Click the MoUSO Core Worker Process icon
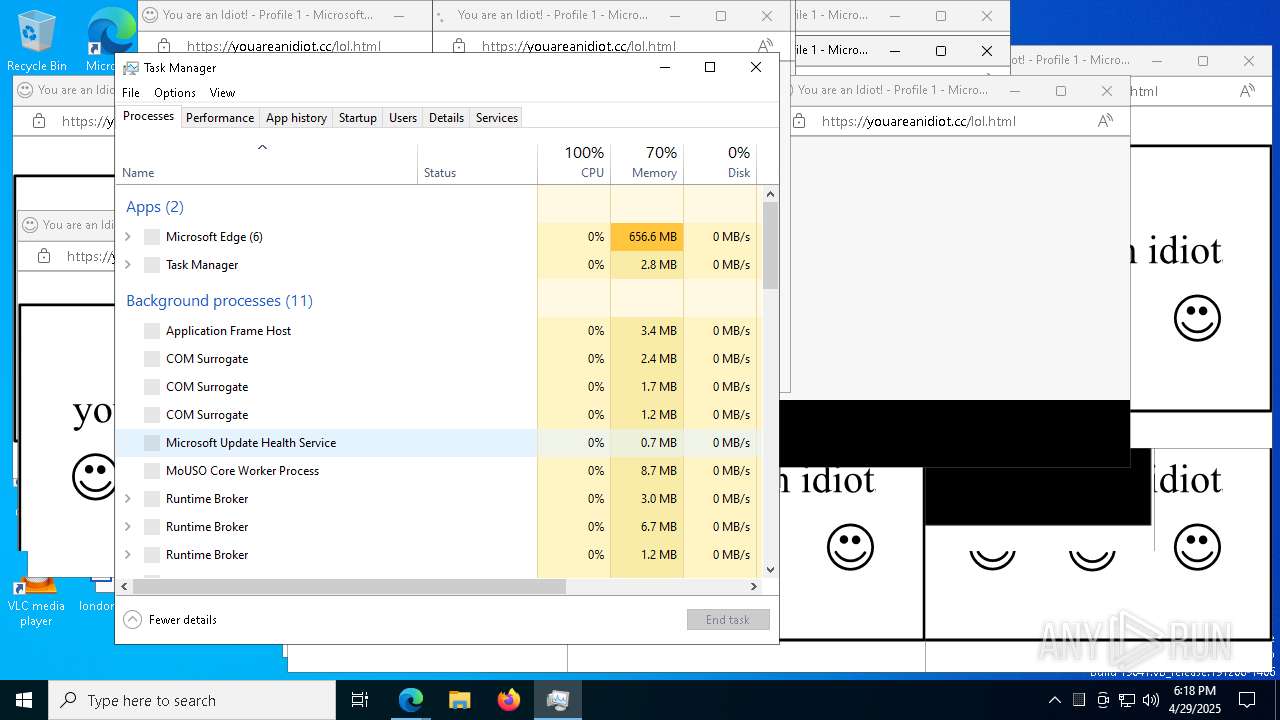Viewport: 1280px width, 720px height. point(152,471)
